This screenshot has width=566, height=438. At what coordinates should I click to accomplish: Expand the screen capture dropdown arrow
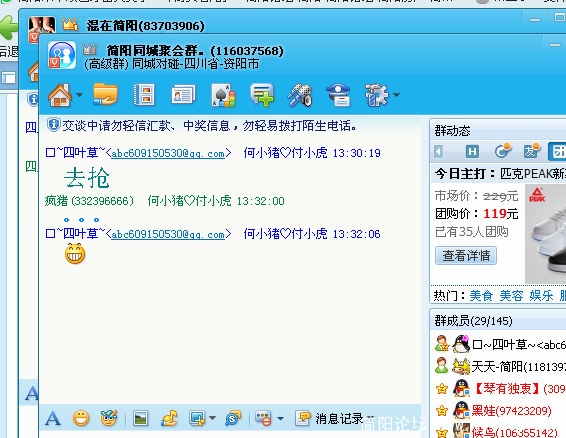click(x=213, y=419)
